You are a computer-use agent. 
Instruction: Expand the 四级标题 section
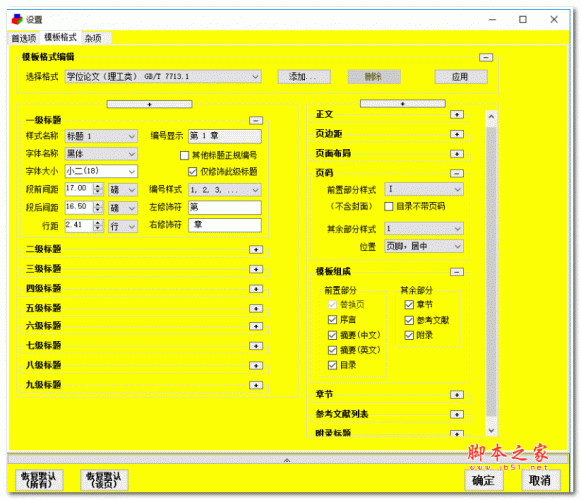(256, 289)
